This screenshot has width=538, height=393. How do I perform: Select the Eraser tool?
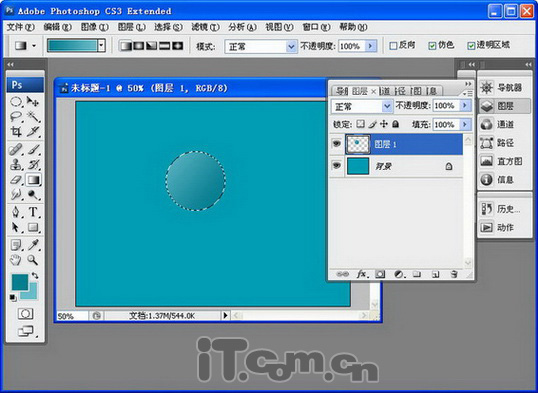pos(16,180)
